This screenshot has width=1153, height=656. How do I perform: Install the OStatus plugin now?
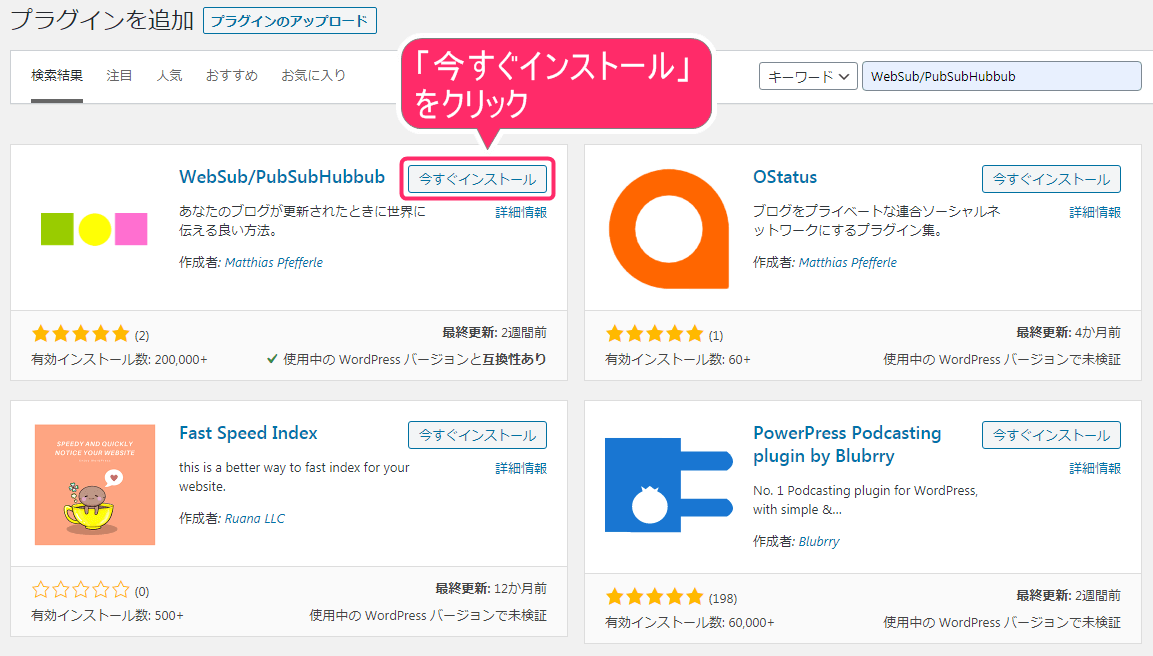pyautogui.click(x=1051, y=179)
